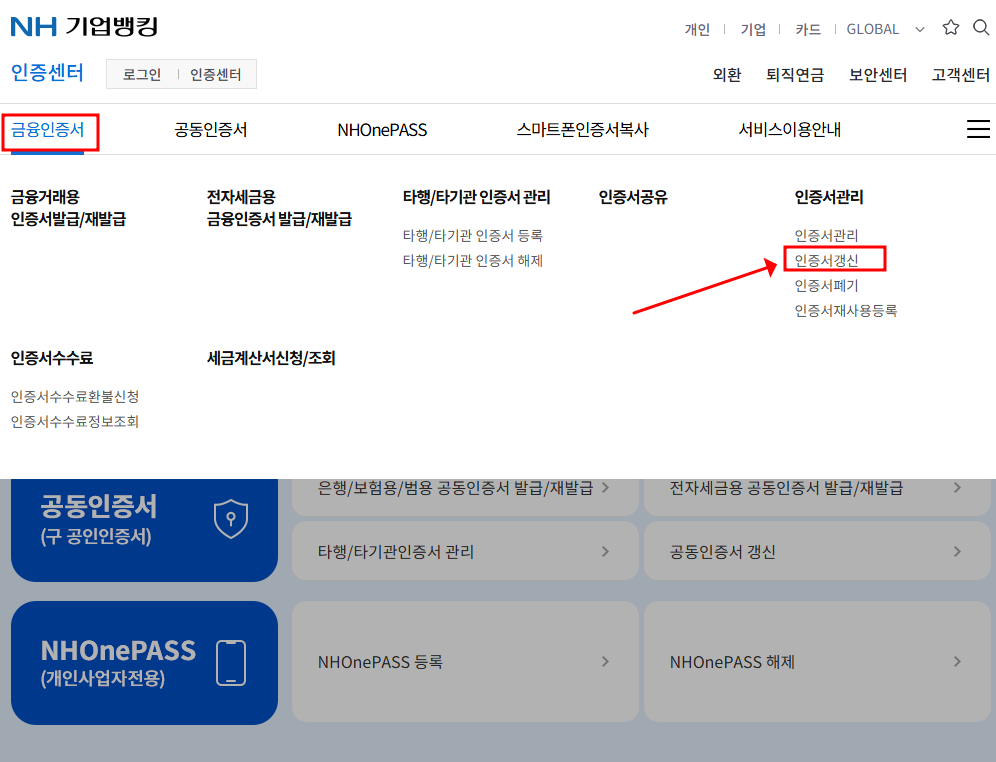
Task: Click the 로그인 button
Action: (142, 74)
